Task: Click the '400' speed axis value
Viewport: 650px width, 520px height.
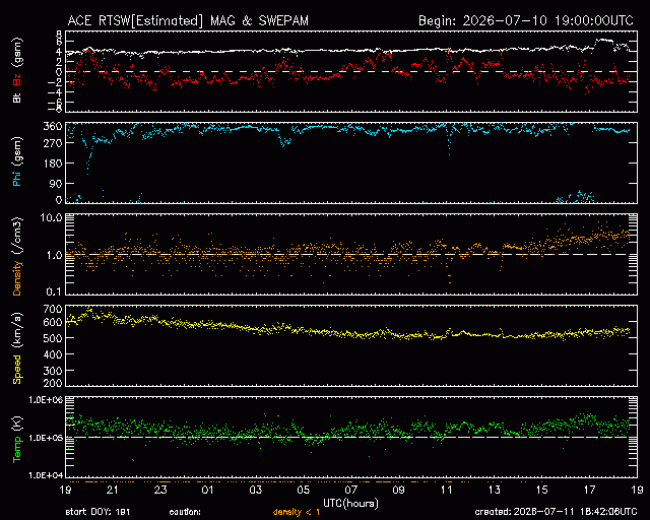Action: [x=53, y=355]
